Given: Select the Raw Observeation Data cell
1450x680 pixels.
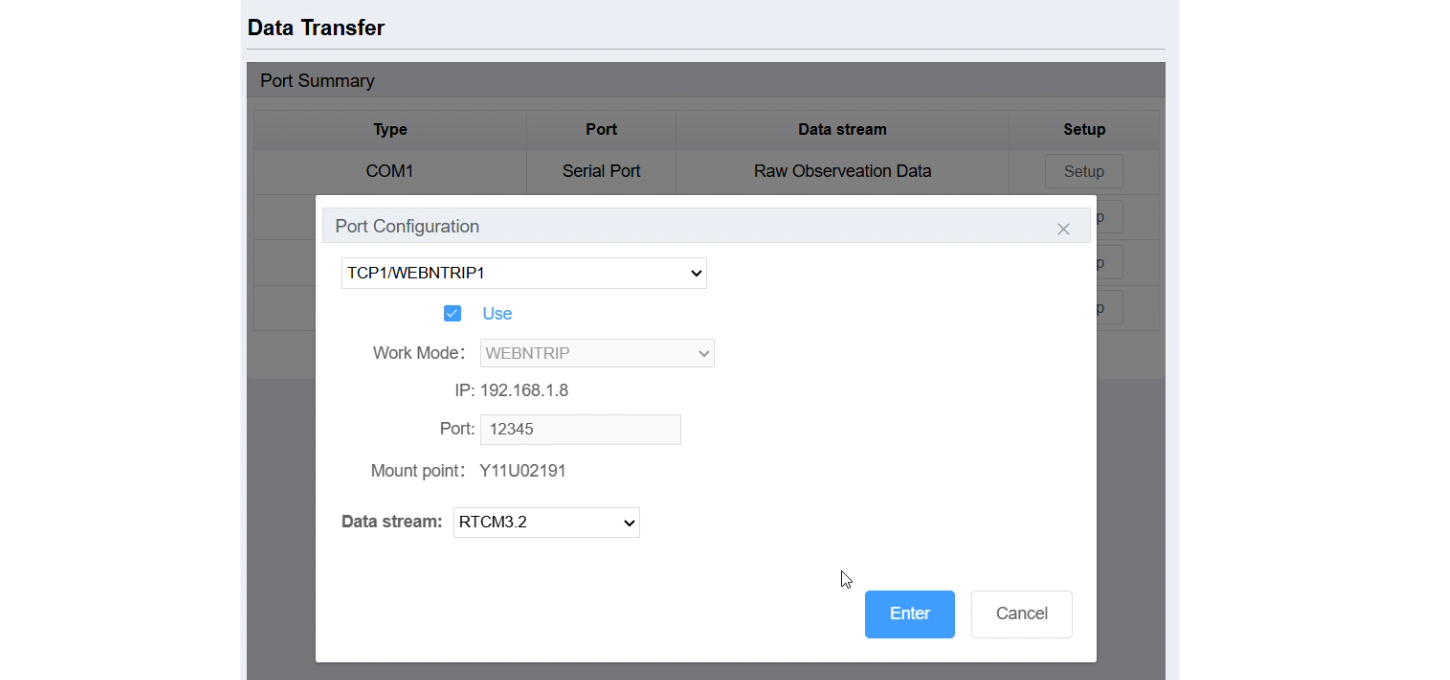Looking at the screenshot, I should point(842,171).
